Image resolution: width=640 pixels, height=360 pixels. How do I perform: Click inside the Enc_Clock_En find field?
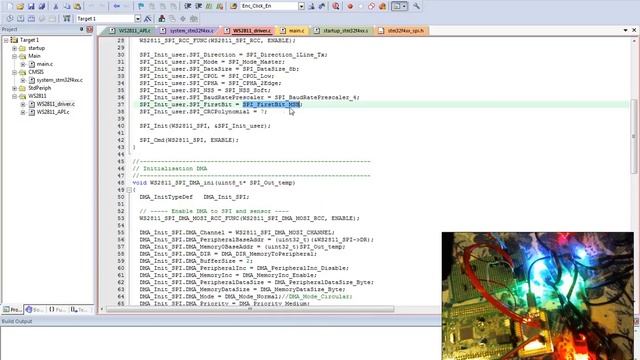pos(269,6)
